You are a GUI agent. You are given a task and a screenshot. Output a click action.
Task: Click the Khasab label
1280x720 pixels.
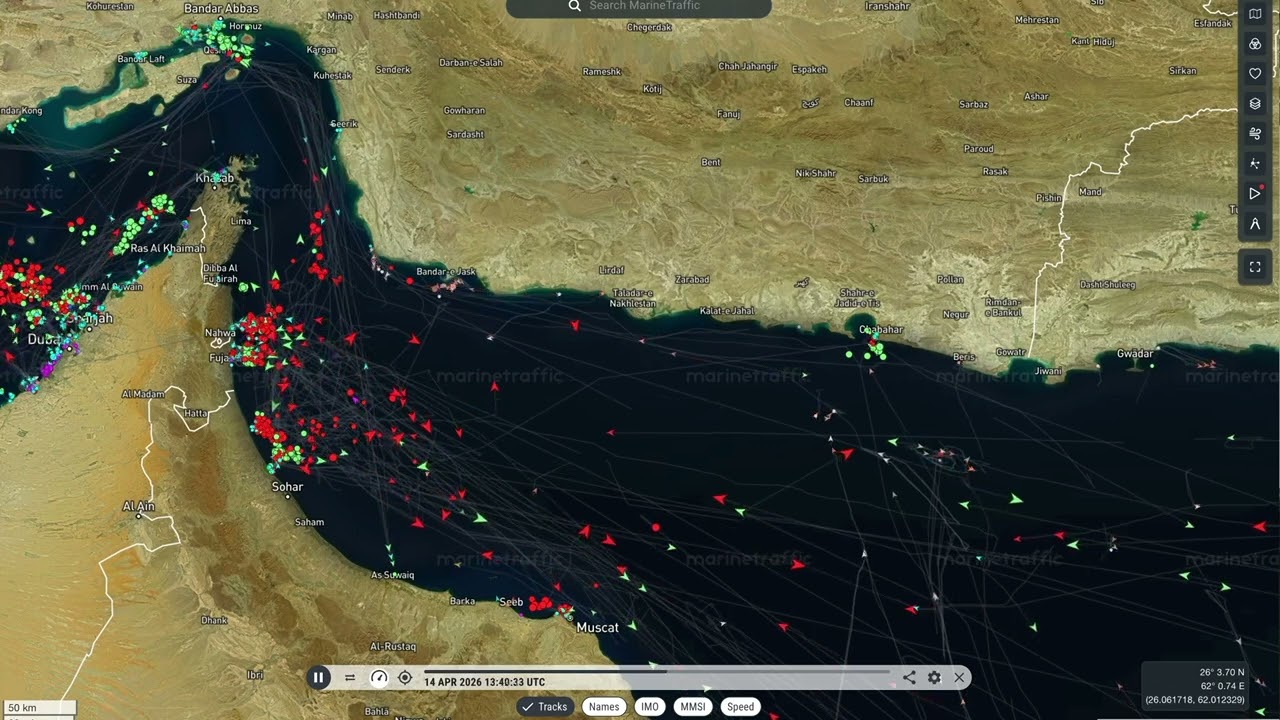pos(215,179)
